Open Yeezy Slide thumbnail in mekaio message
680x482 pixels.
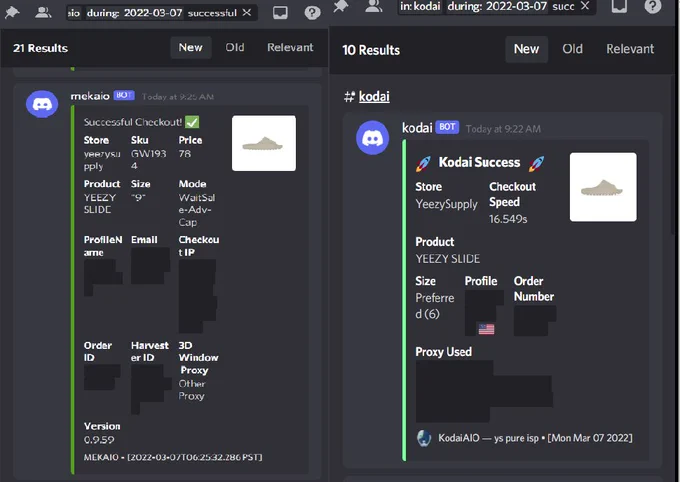pyautogui.click(x=264, y=143)
